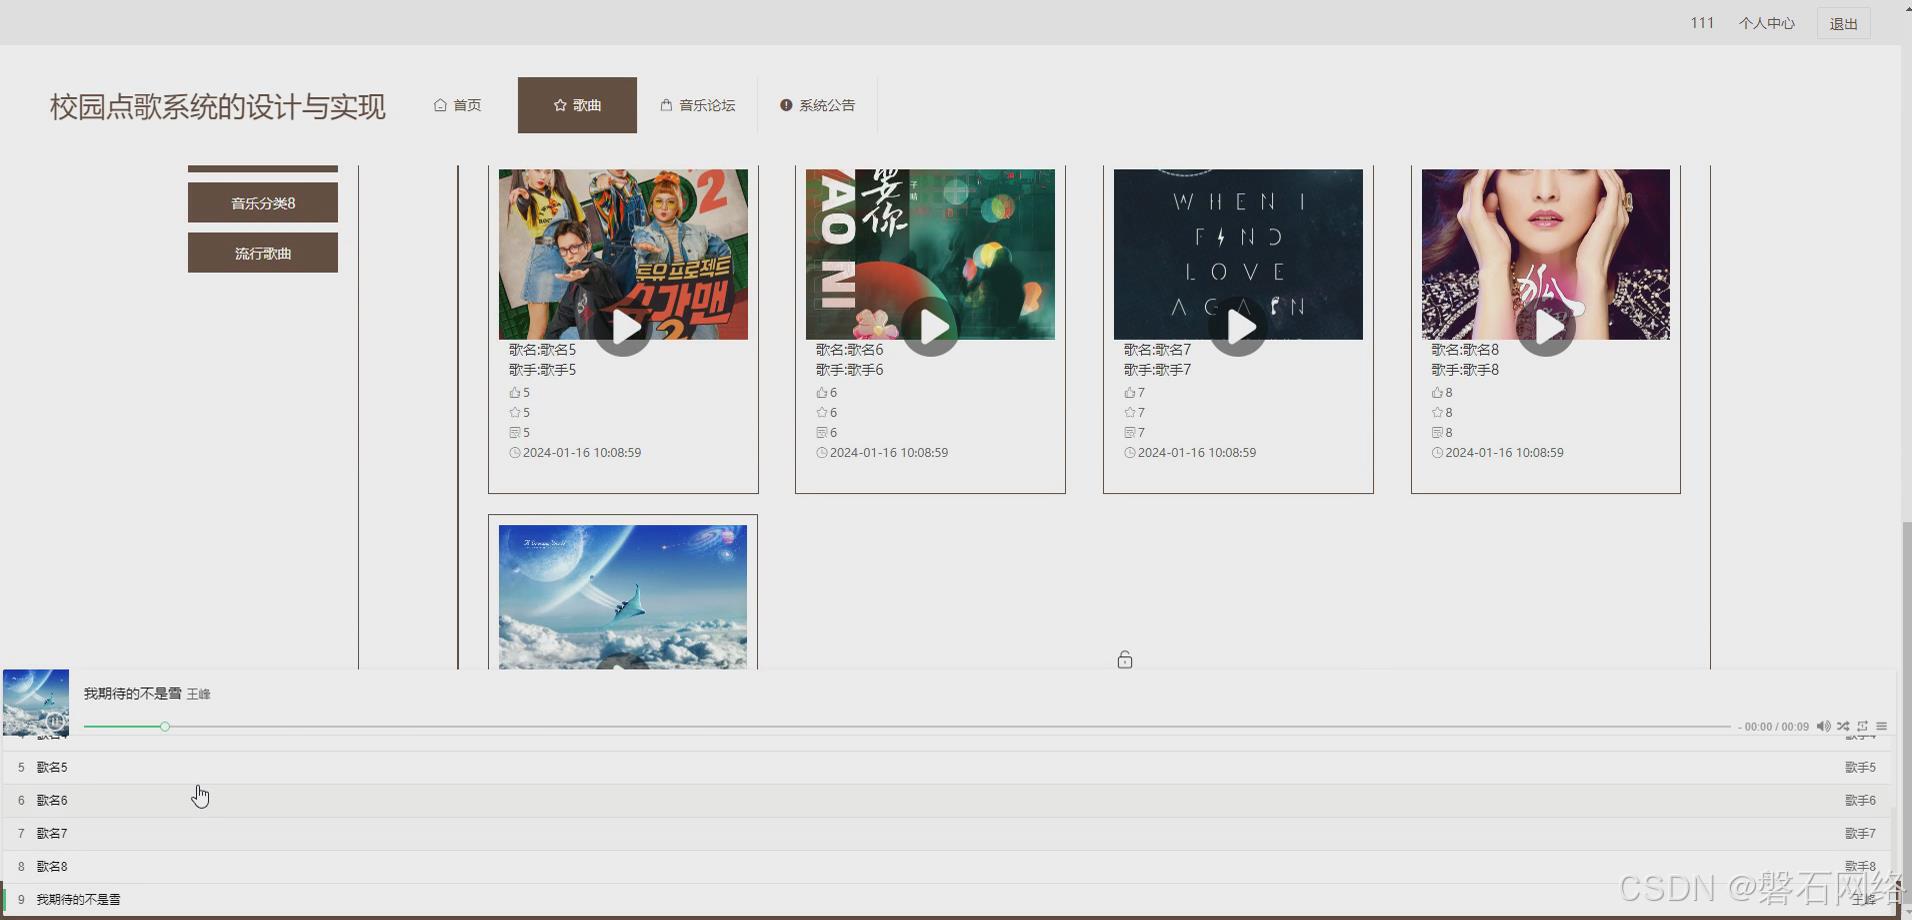Click now-playing title 我期待的不是雪 in player
Screen dimensions: 1912x920
(x=133, y=693)
